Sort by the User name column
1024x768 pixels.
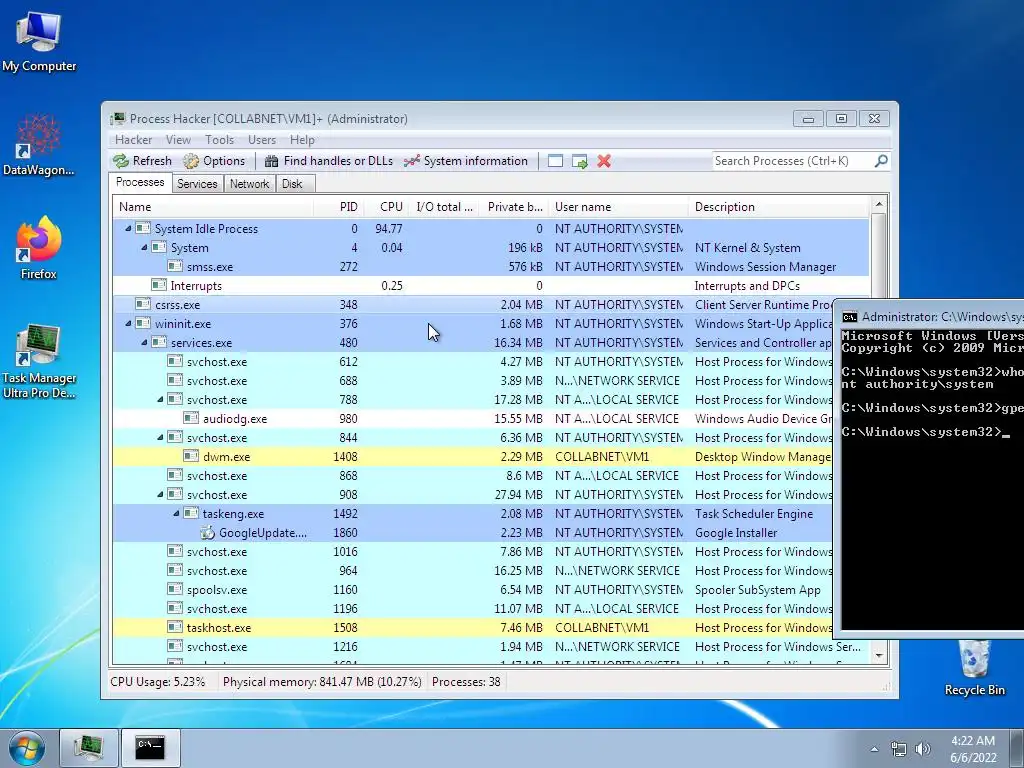[x=618, y=207]
